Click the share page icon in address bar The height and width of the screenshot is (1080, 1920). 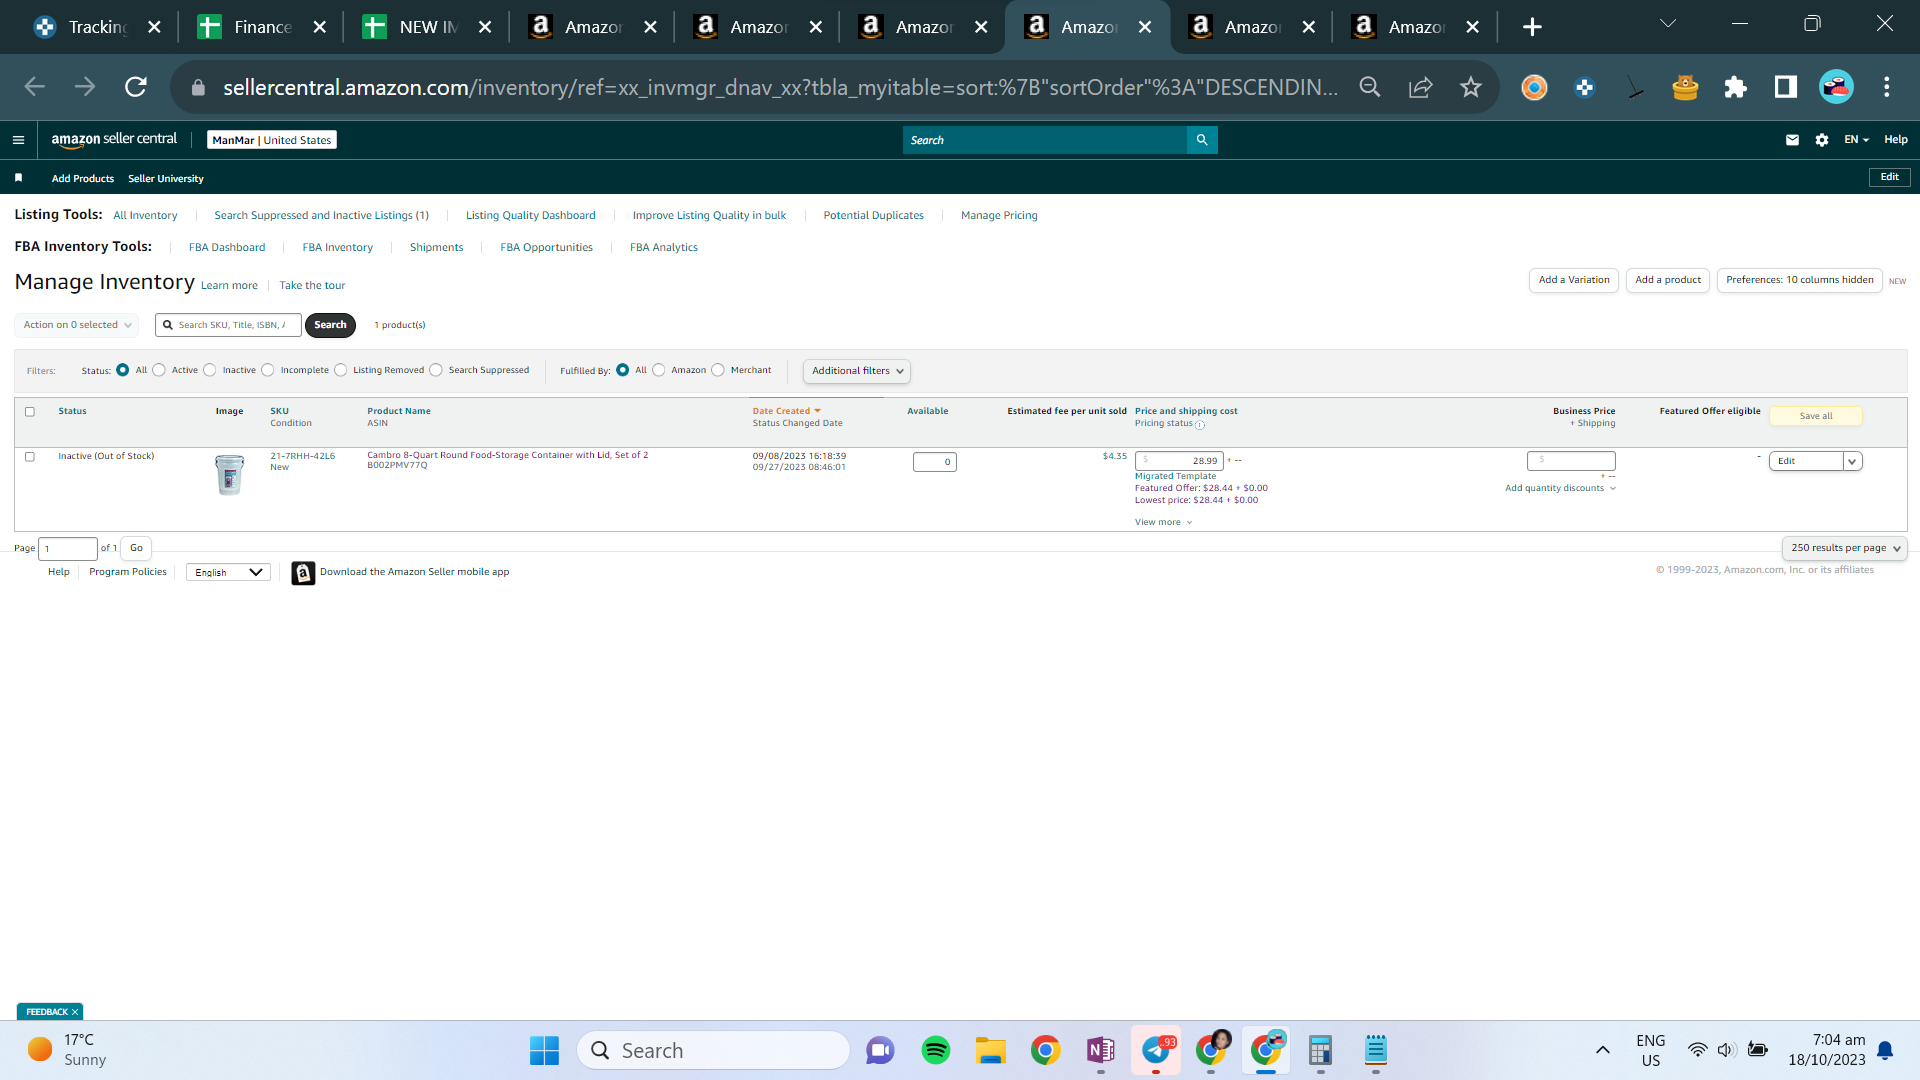[1420, 87]
